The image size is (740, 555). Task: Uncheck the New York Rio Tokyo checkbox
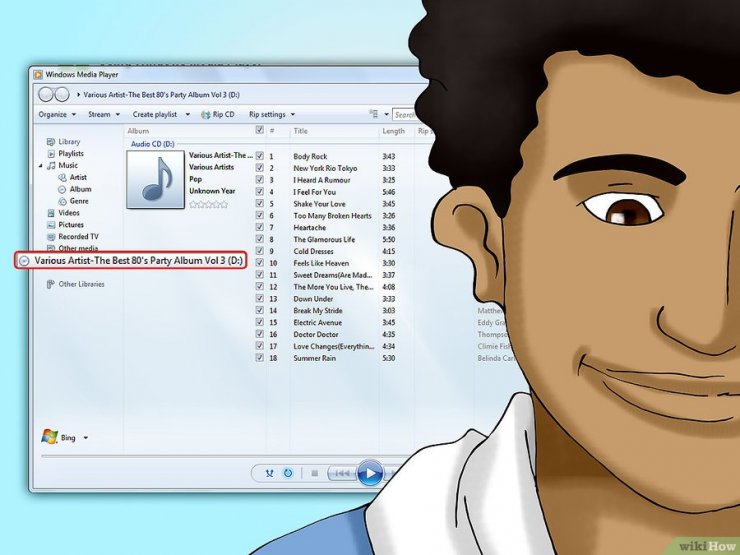[260, 168]
